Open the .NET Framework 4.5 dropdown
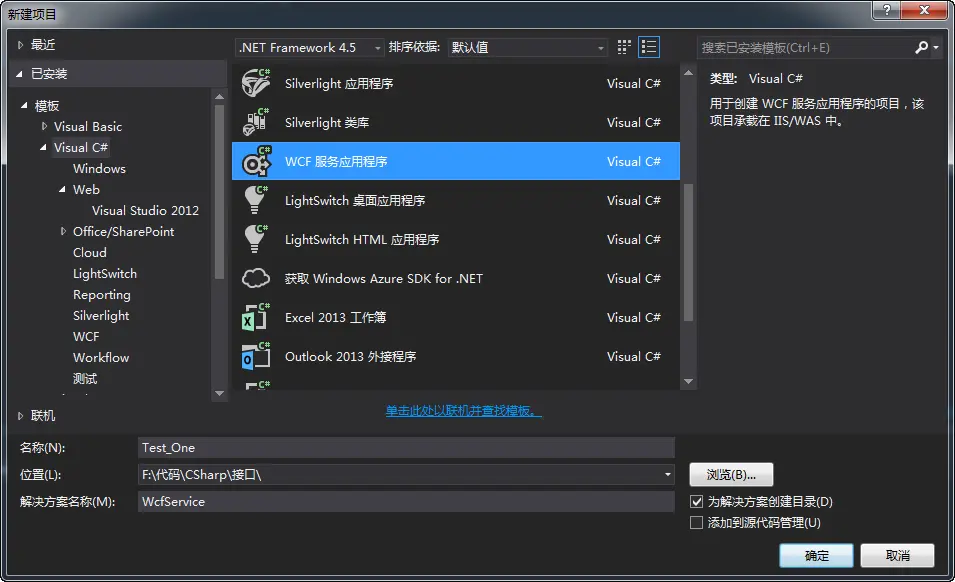The height and width of the screenshot is (582, 955). (x=309, y=47)
